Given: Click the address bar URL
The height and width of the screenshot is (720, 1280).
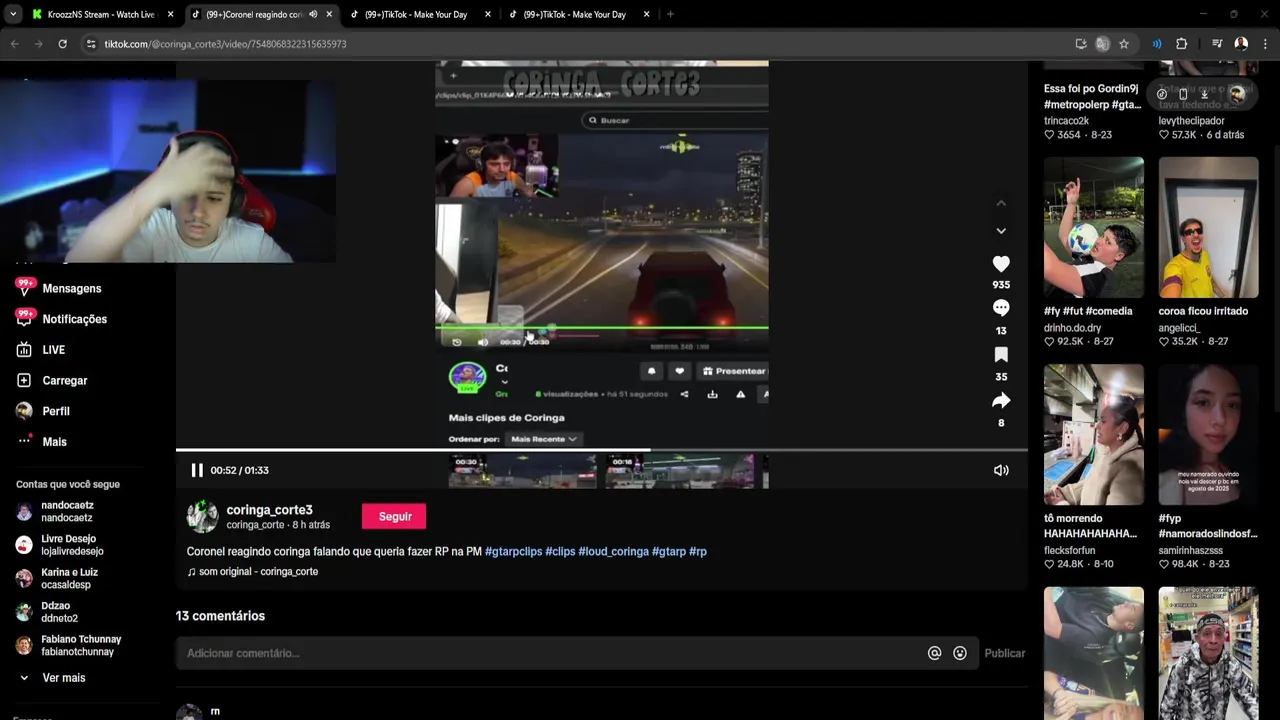Looking at the screenshot, I should [225, 44].
